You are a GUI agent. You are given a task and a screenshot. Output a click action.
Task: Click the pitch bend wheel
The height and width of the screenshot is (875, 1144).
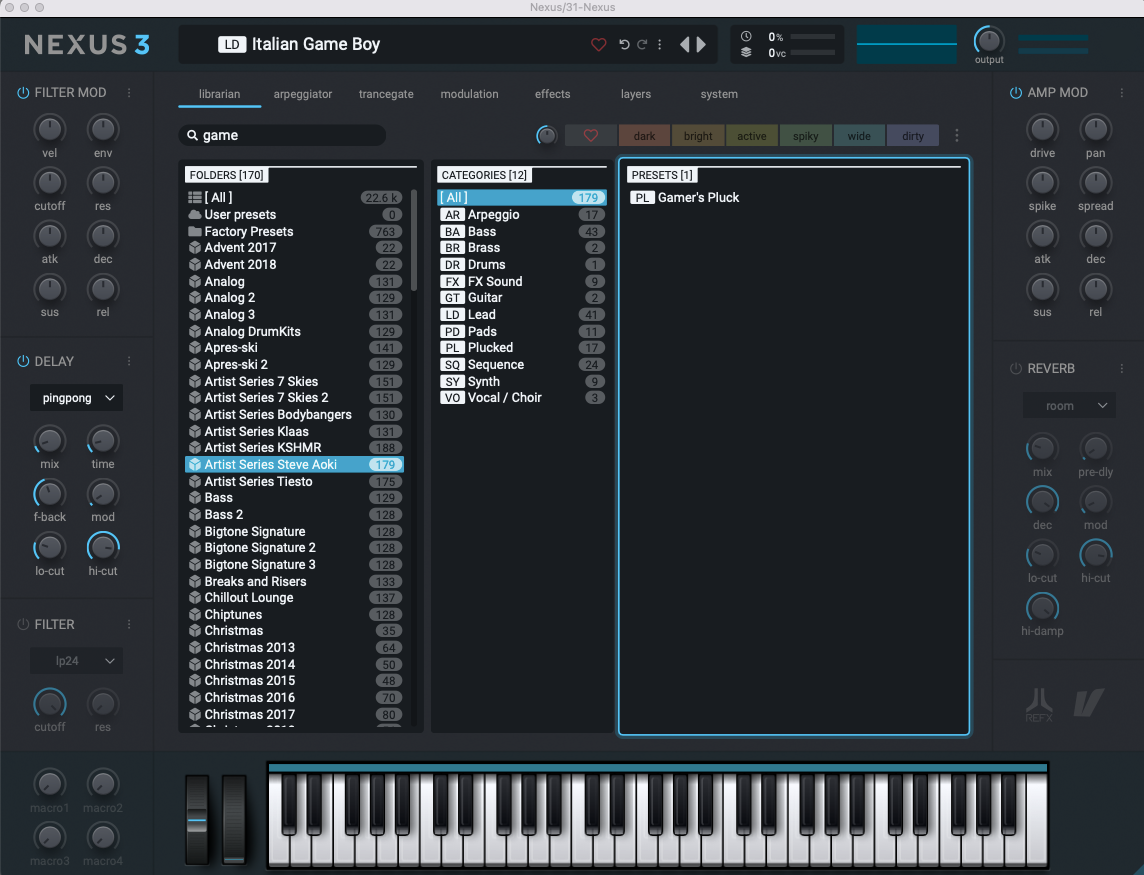click(x=197, y=820)
